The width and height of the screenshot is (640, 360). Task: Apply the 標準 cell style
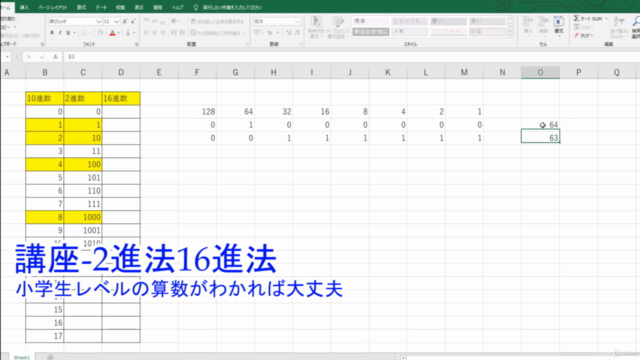371,21
